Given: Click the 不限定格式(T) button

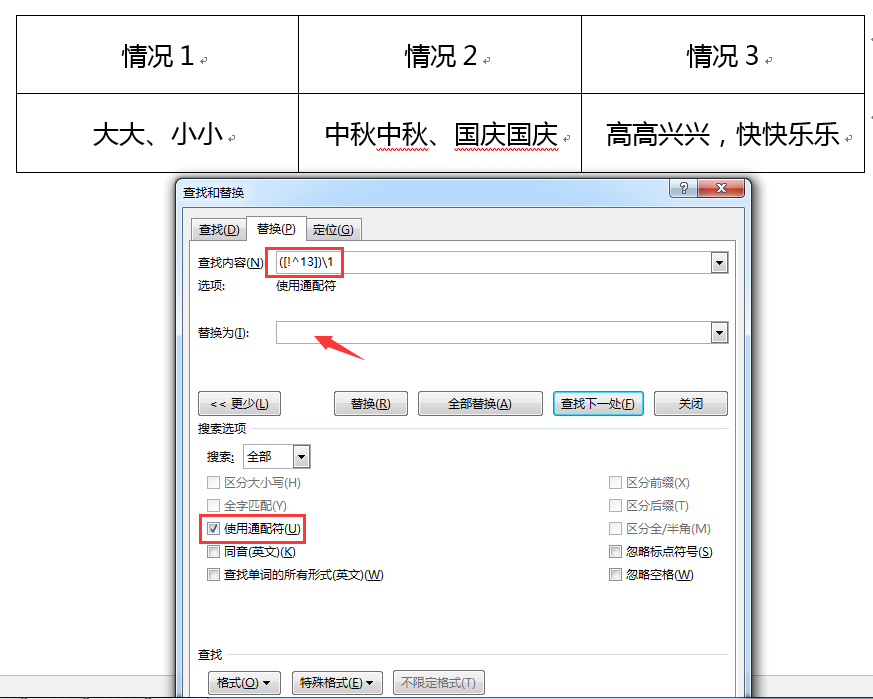Looking at the screenshot, I should 439,682.
